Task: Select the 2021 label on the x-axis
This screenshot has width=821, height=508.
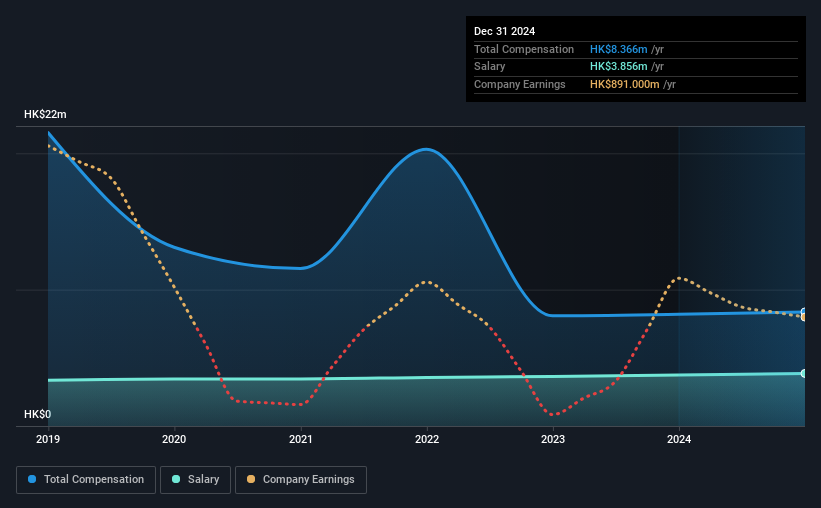Action: click(301, 439)
